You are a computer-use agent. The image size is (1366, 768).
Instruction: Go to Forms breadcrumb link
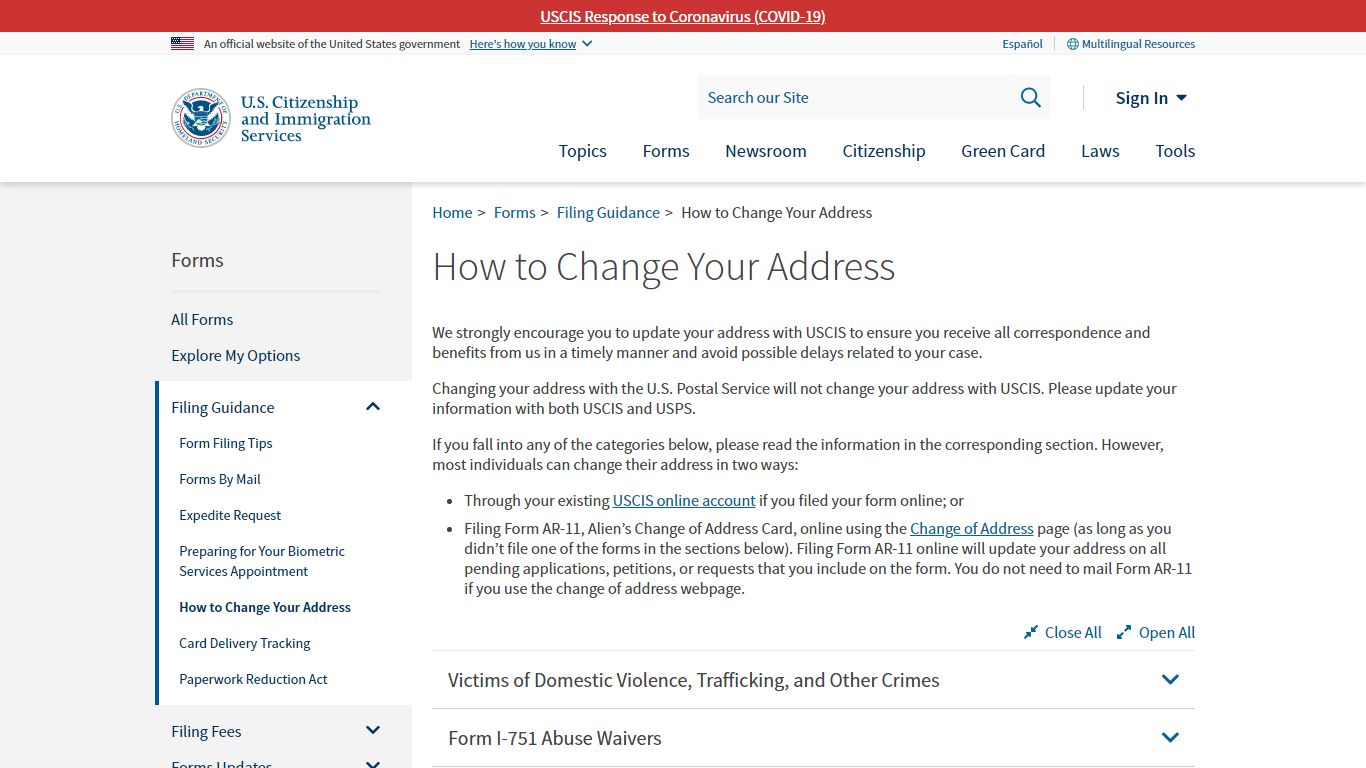[514, 212]
